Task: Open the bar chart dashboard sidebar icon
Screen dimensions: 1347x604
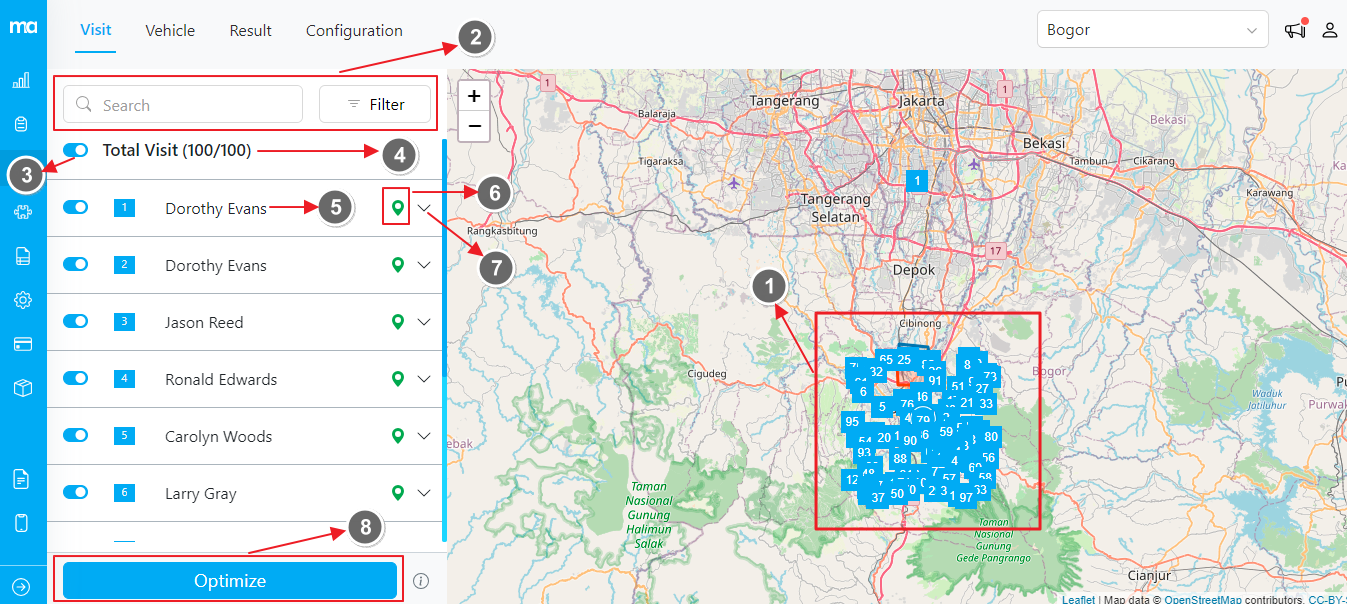Action: click(x=21, y=80)
